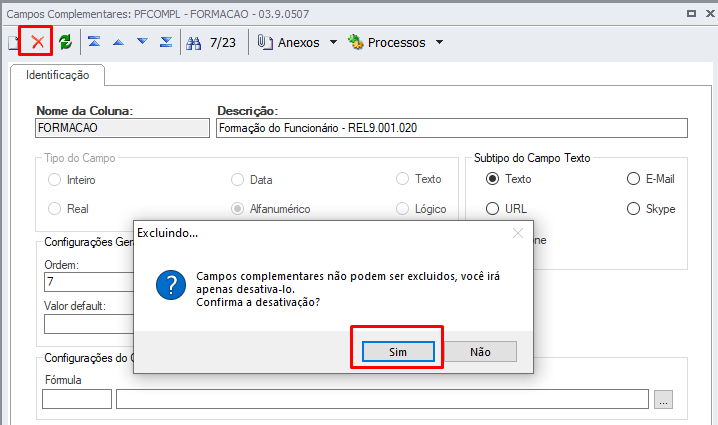718x425 pixels.
Task: Select the URL subtype radio button
Action: pyautogui.click(x=492, y=209)
